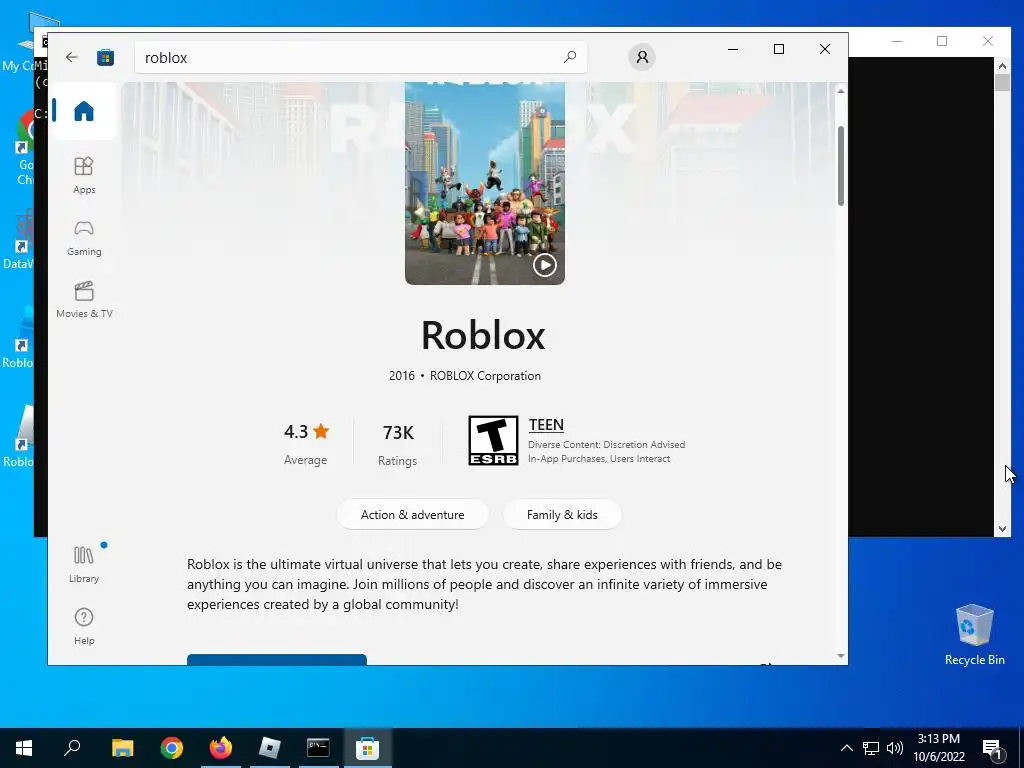Screen dimensions: 1024x768
Task: Click the Command Prompt window scrollbar up arrow
Action: (x=1002, y=65)
